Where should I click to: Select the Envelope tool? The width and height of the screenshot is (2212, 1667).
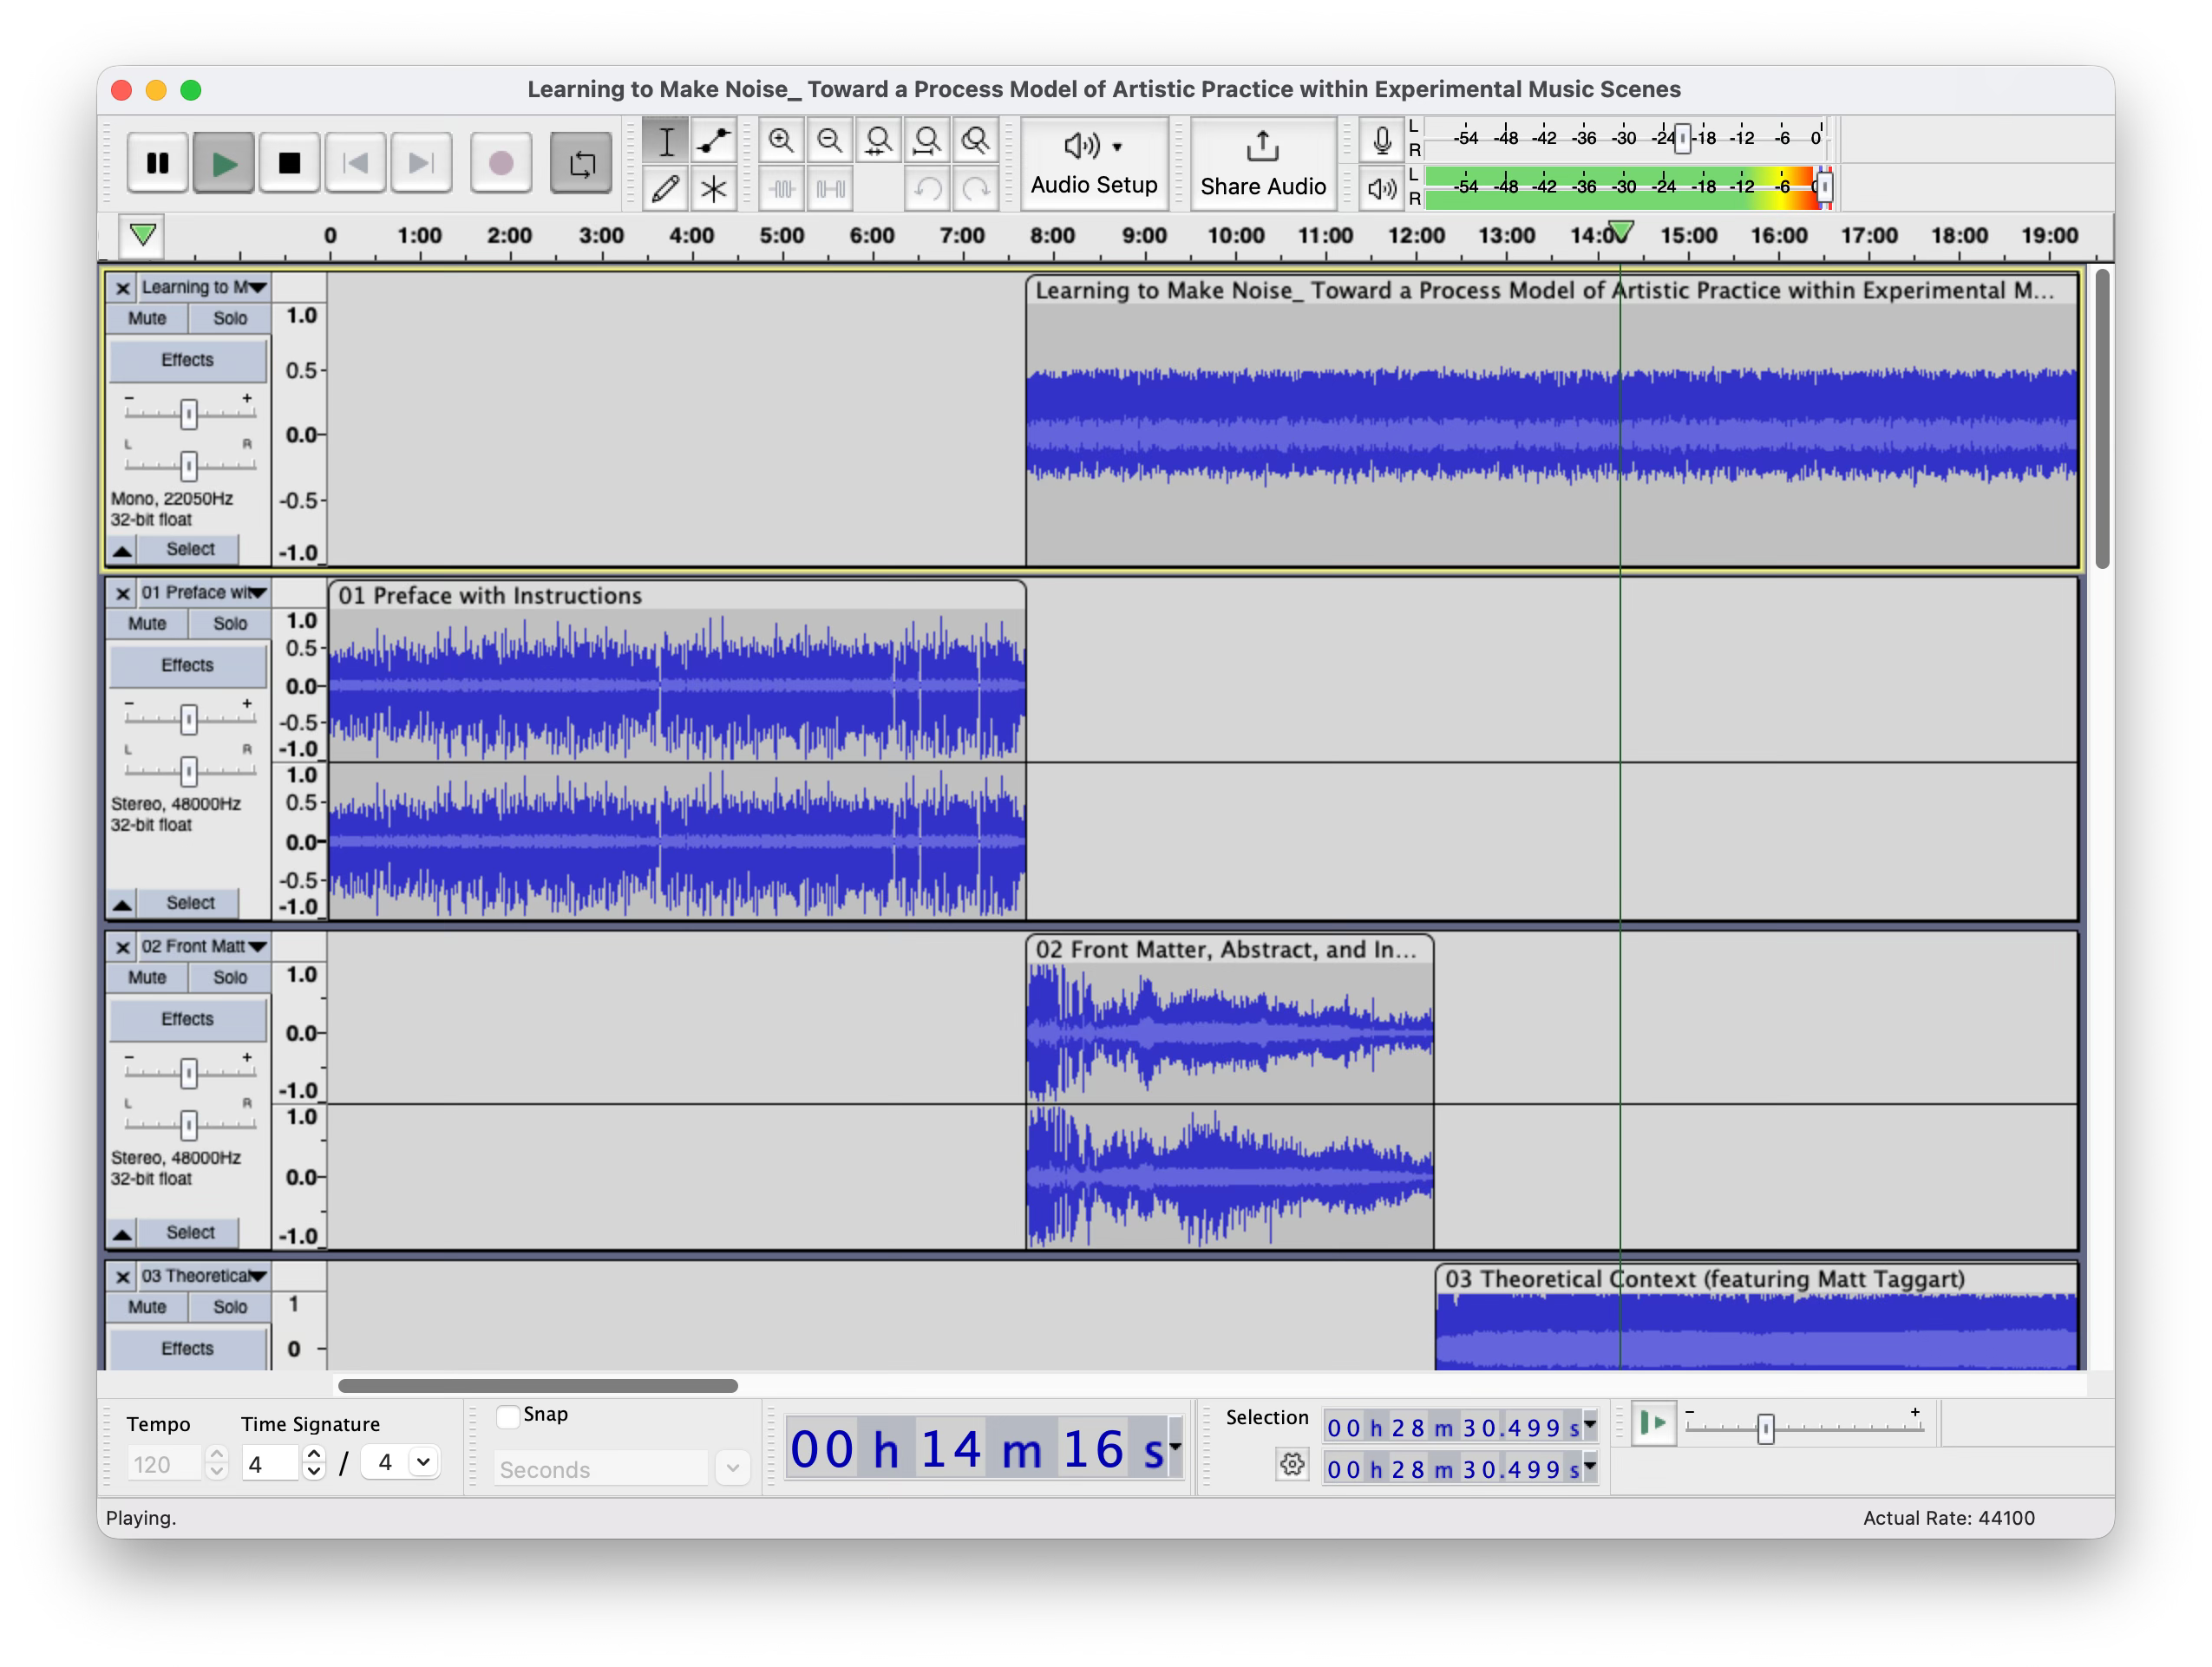[x=713, y=141]
